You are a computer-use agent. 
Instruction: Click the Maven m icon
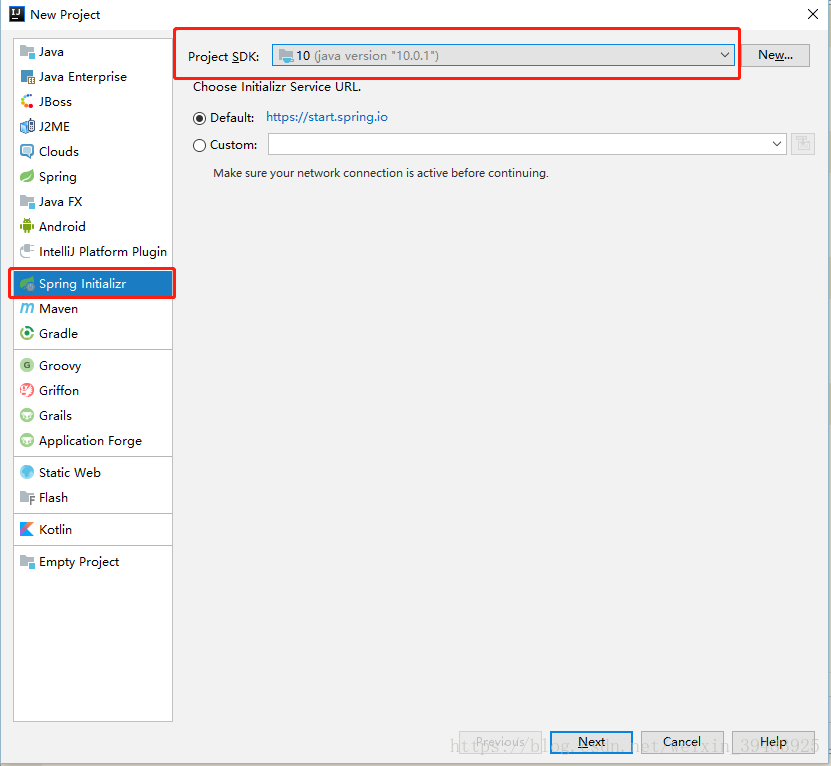(27, 308)
